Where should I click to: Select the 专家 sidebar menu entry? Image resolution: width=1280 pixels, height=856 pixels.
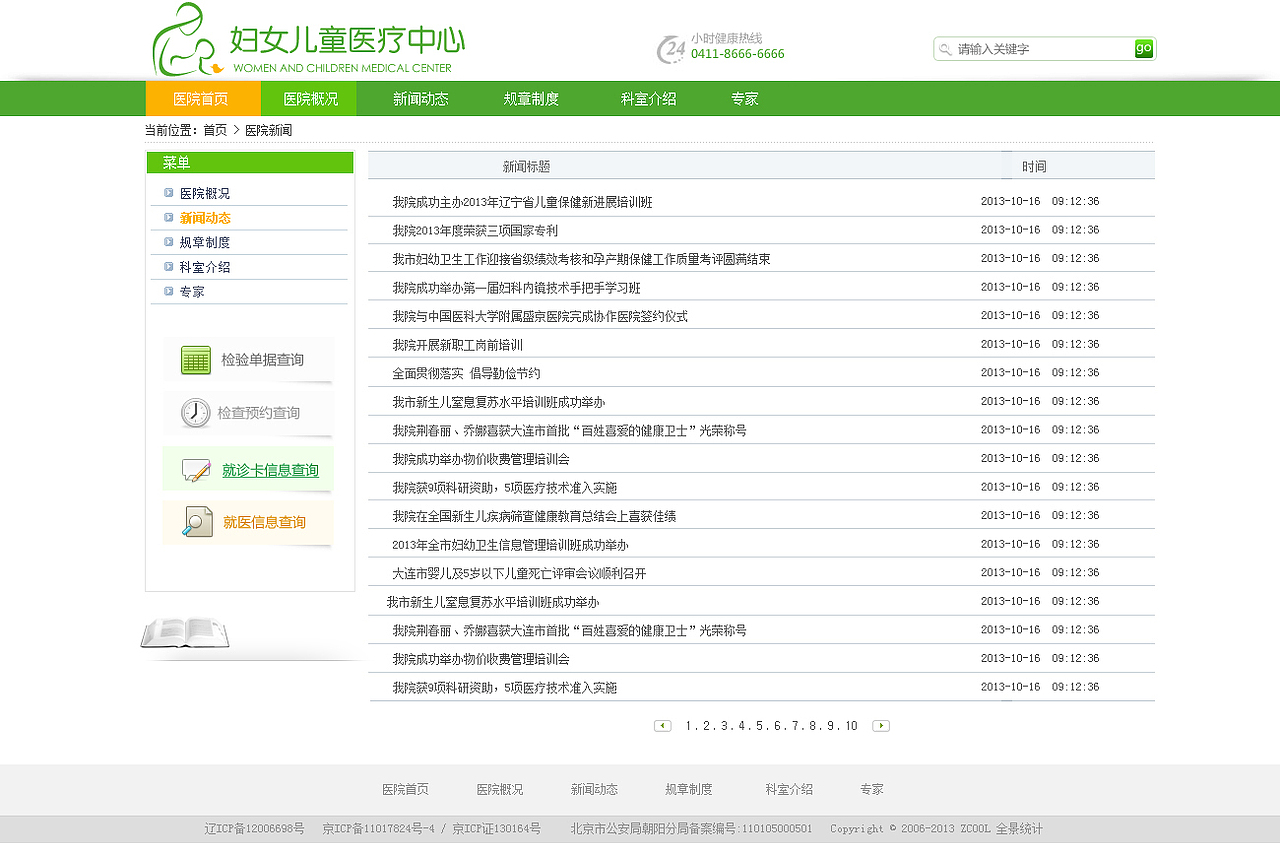193,291
